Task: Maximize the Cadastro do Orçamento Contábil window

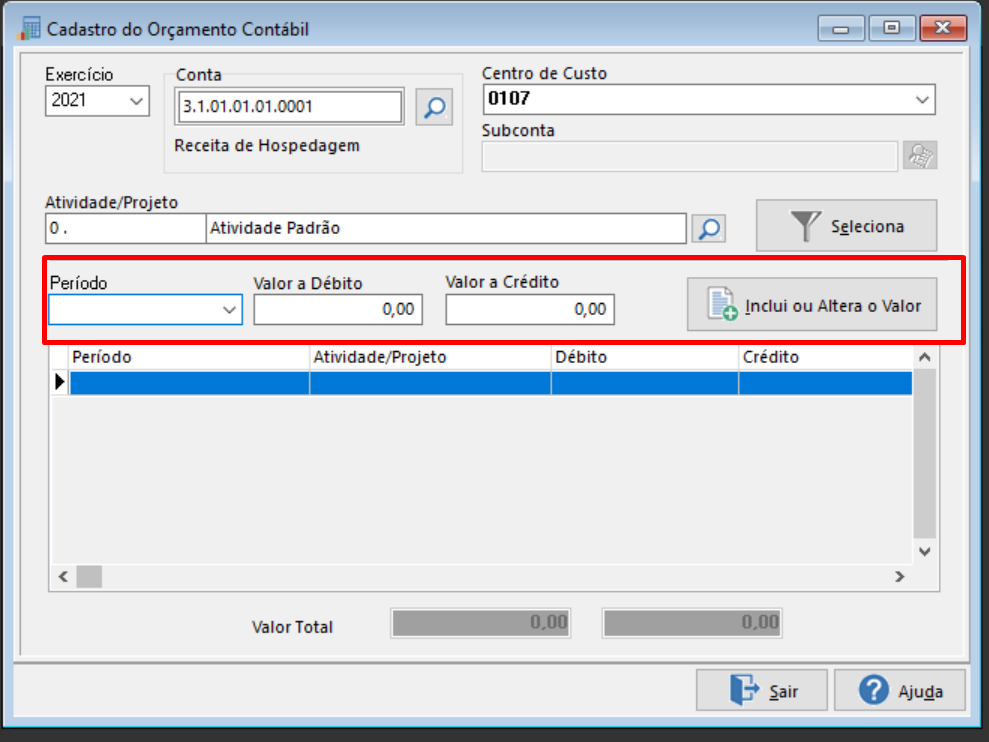Action: [892, 28]
